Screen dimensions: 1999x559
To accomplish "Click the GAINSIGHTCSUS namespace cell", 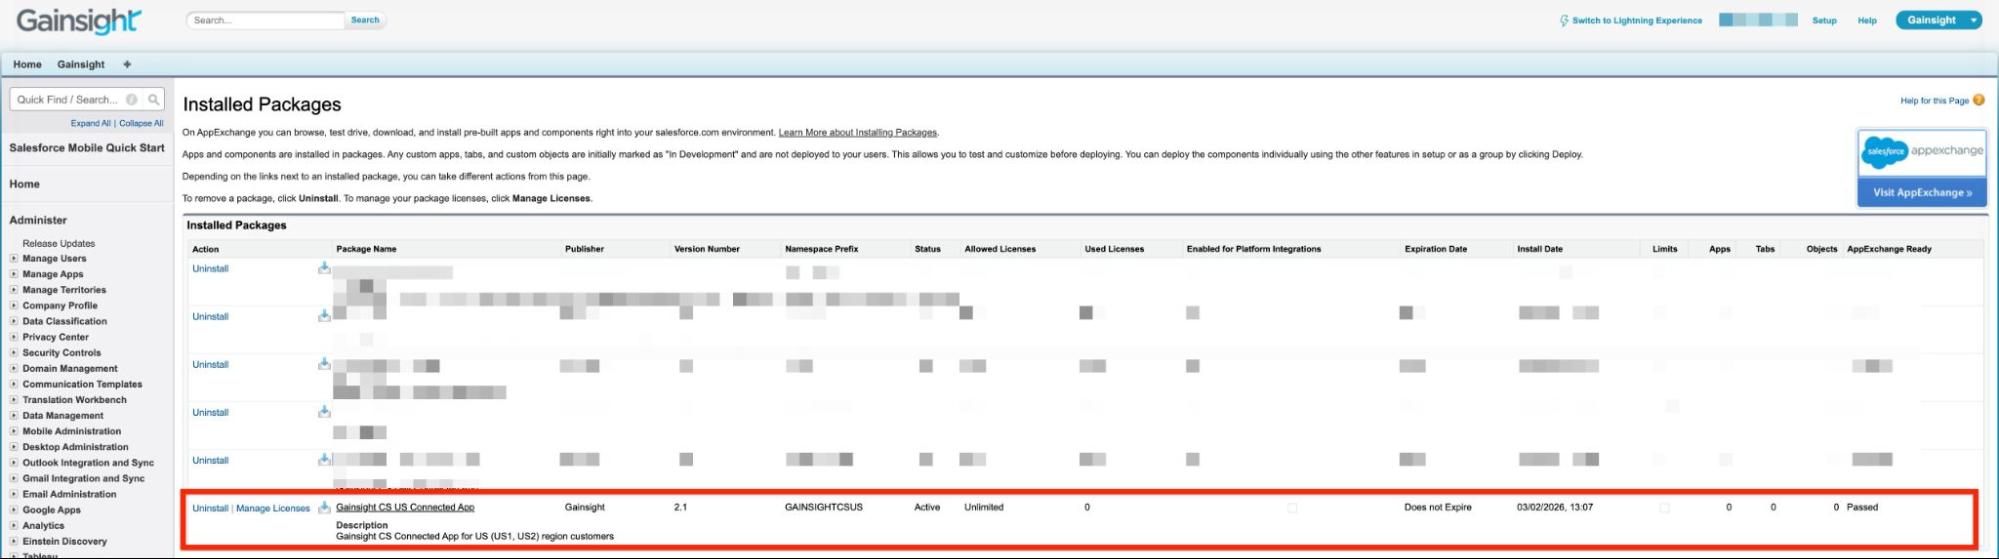I will [824, 507].
